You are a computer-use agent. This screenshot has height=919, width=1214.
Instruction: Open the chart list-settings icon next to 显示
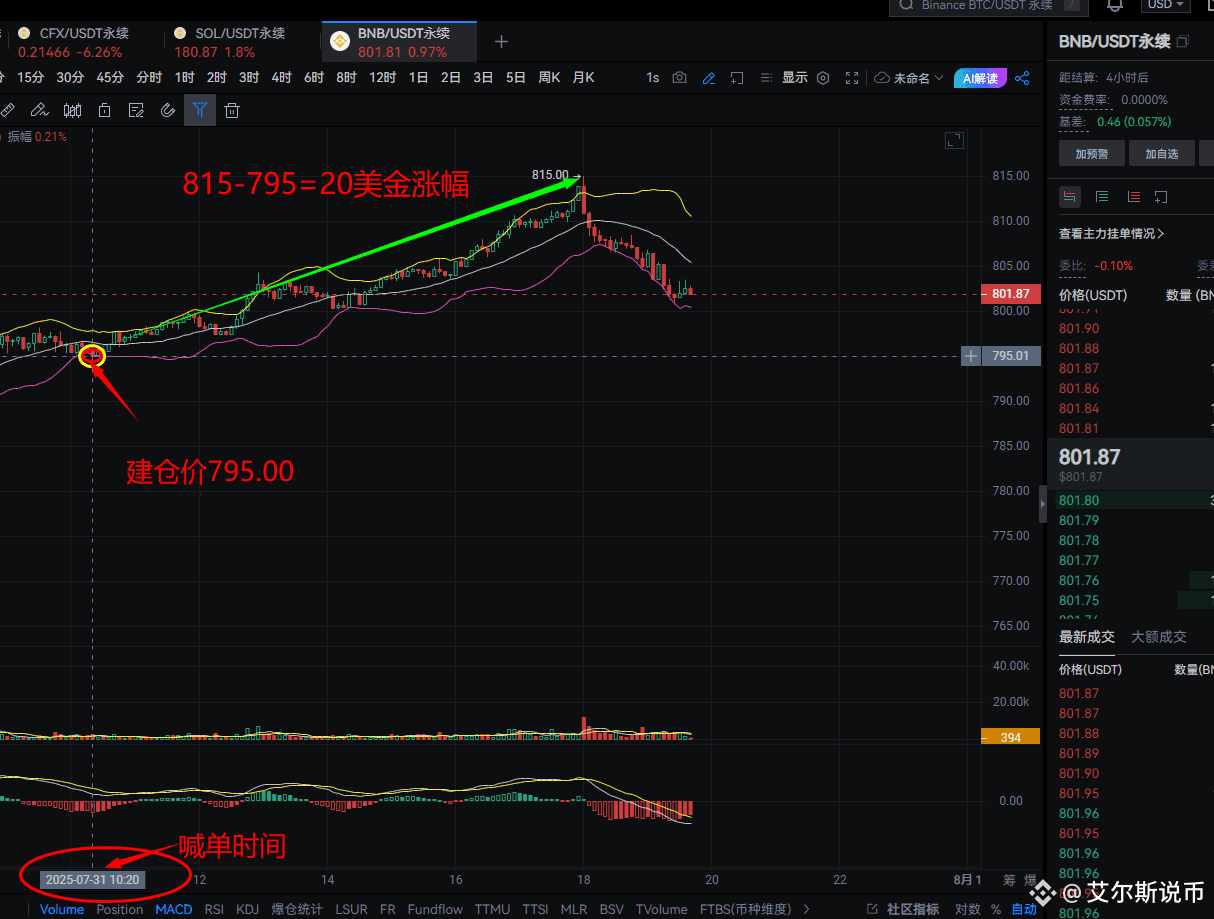(766, 78)
